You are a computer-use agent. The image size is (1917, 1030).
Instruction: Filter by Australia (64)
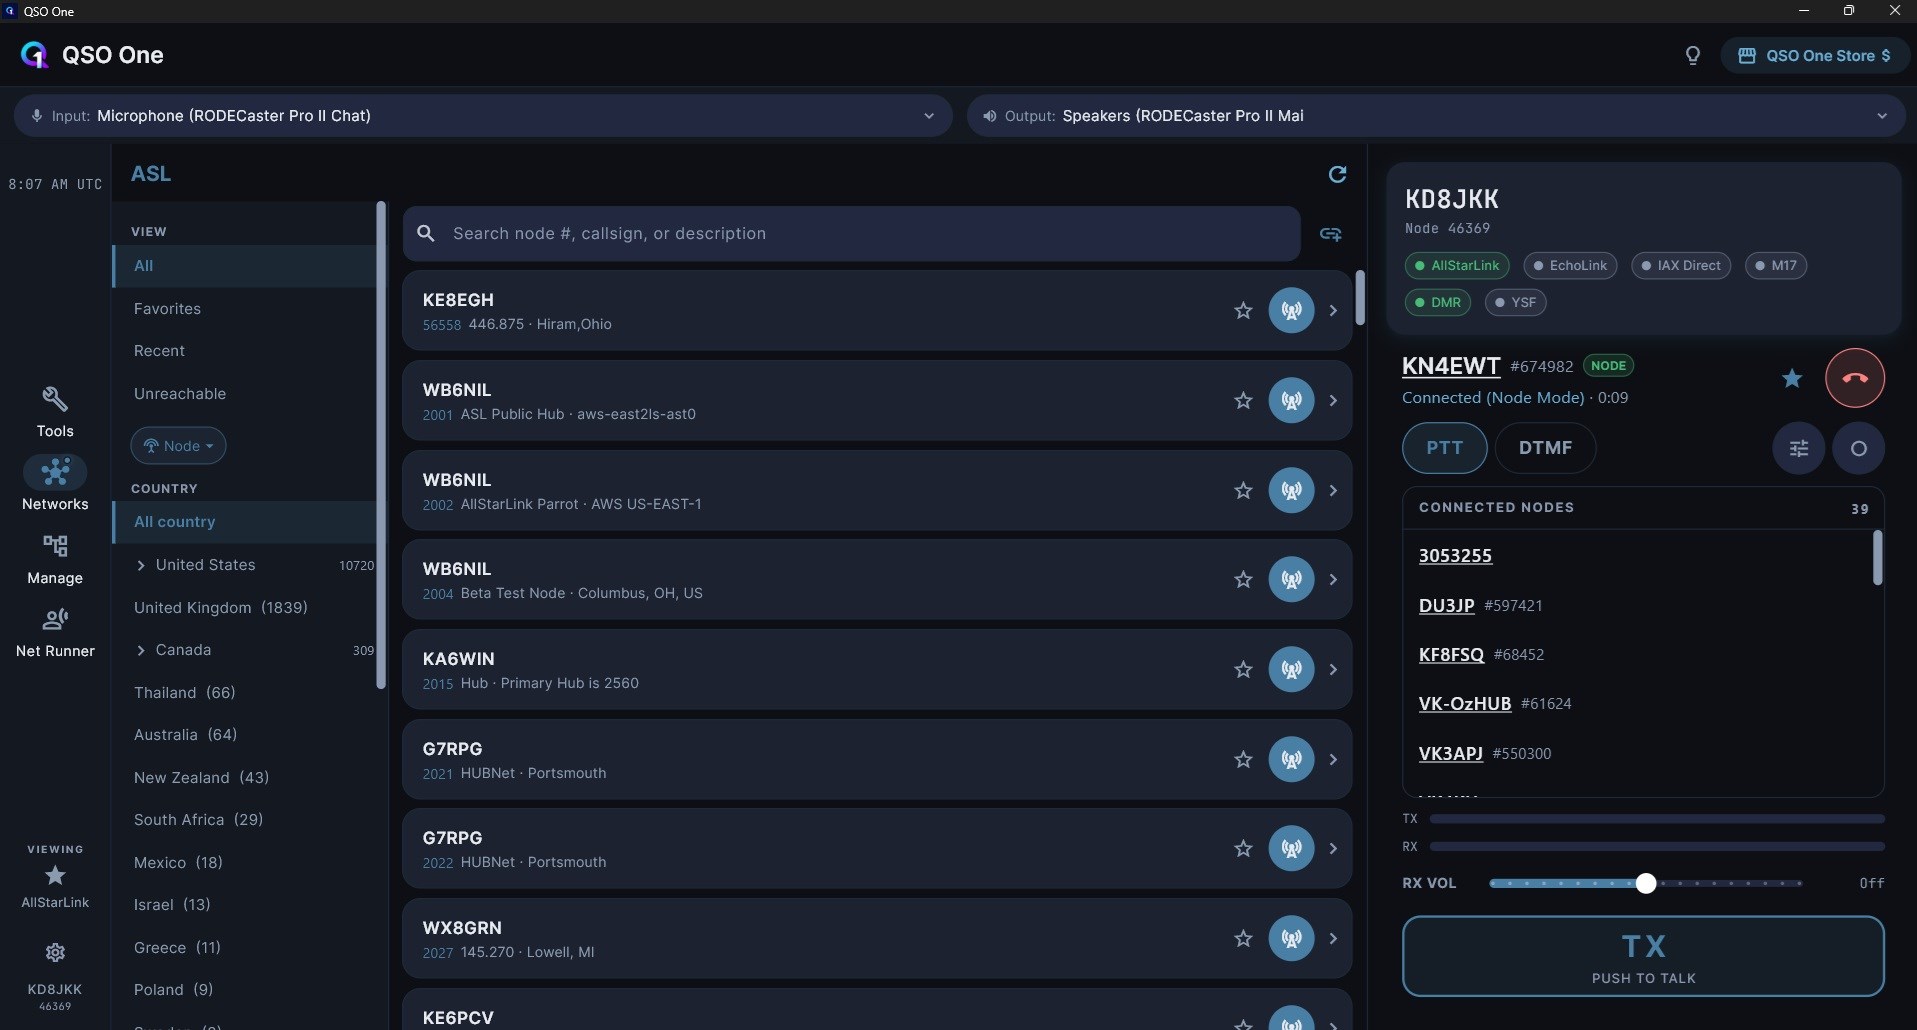[x=186, y=735]
